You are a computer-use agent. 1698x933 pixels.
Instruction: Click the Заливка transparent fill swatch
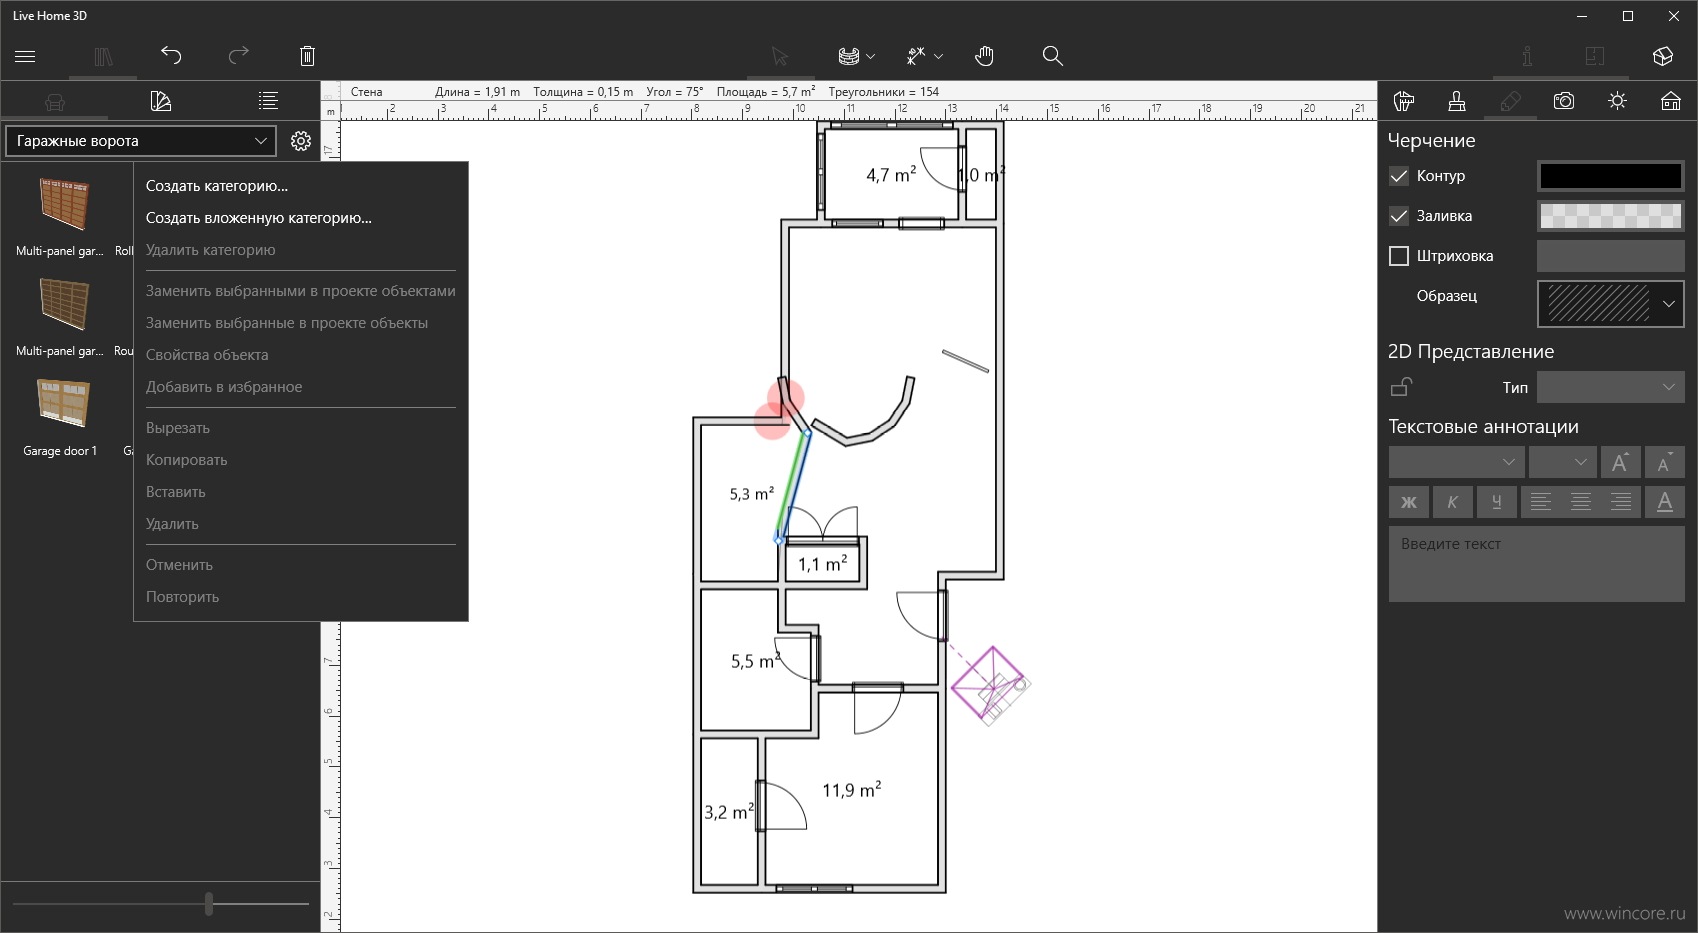pos(1610,216)
